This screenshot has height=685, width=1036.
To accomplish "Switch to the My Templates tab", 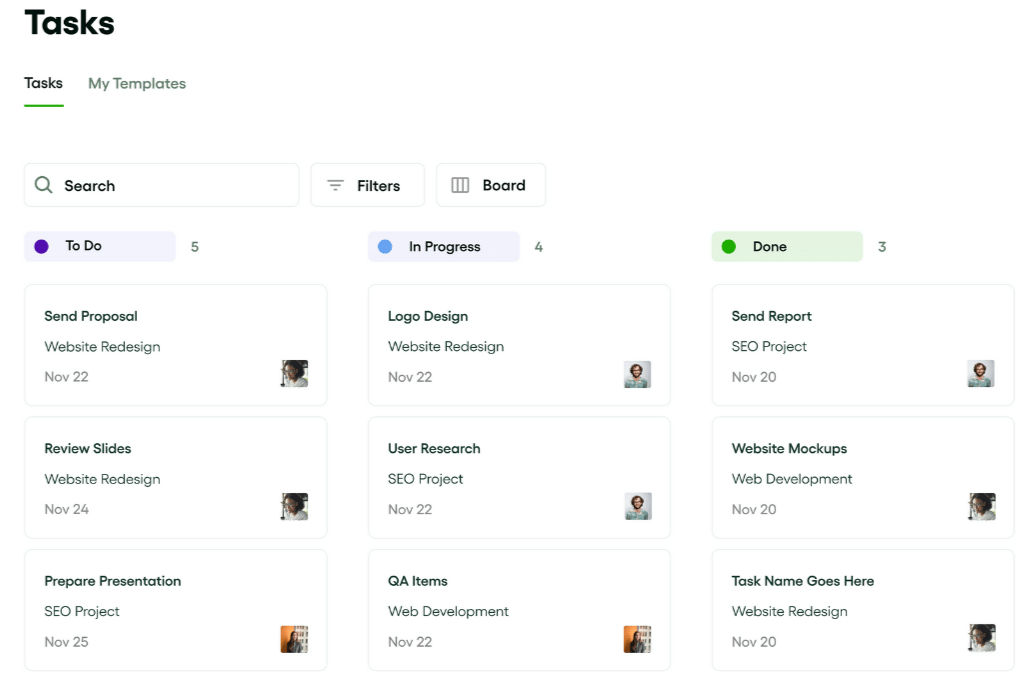I will 137,83.
